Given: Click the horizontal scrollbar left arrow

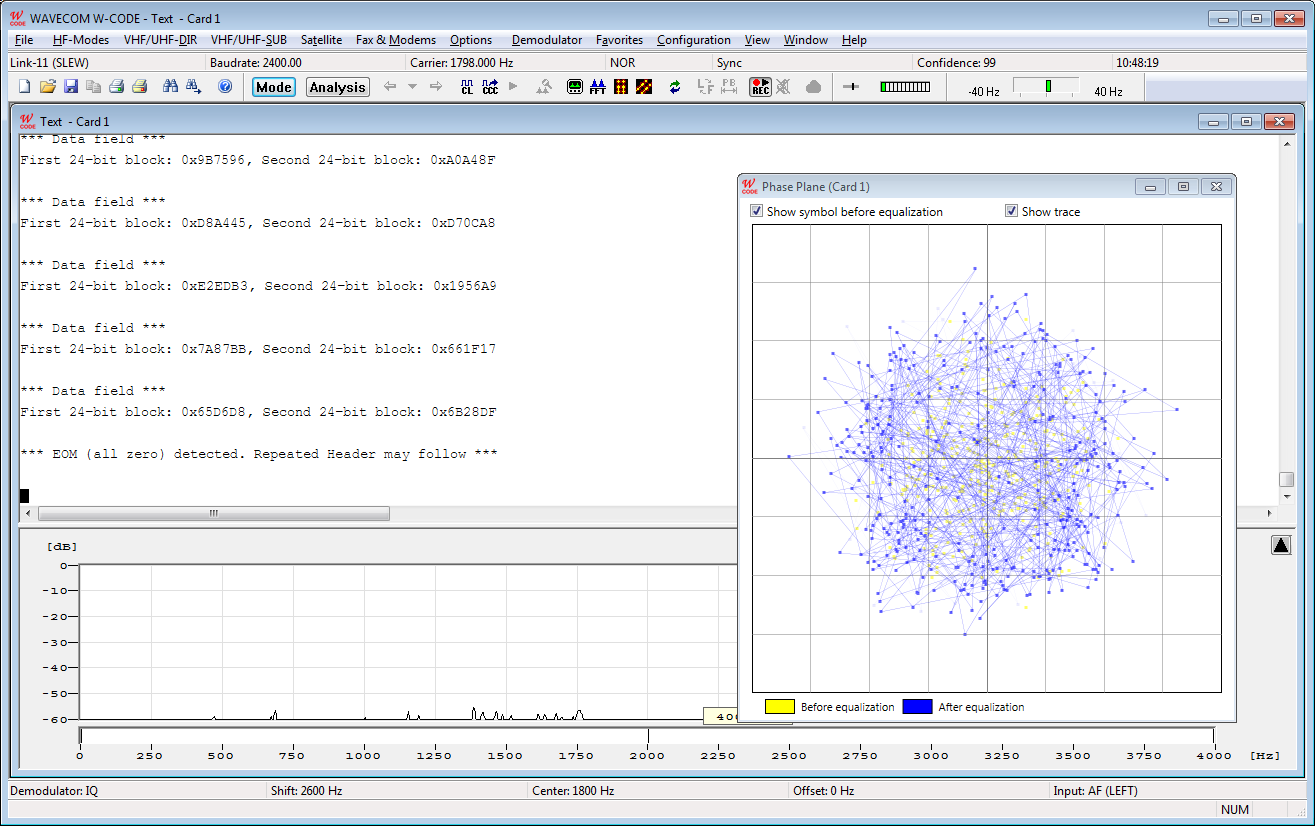Looking at the screenshot, I should click(27, 513).
